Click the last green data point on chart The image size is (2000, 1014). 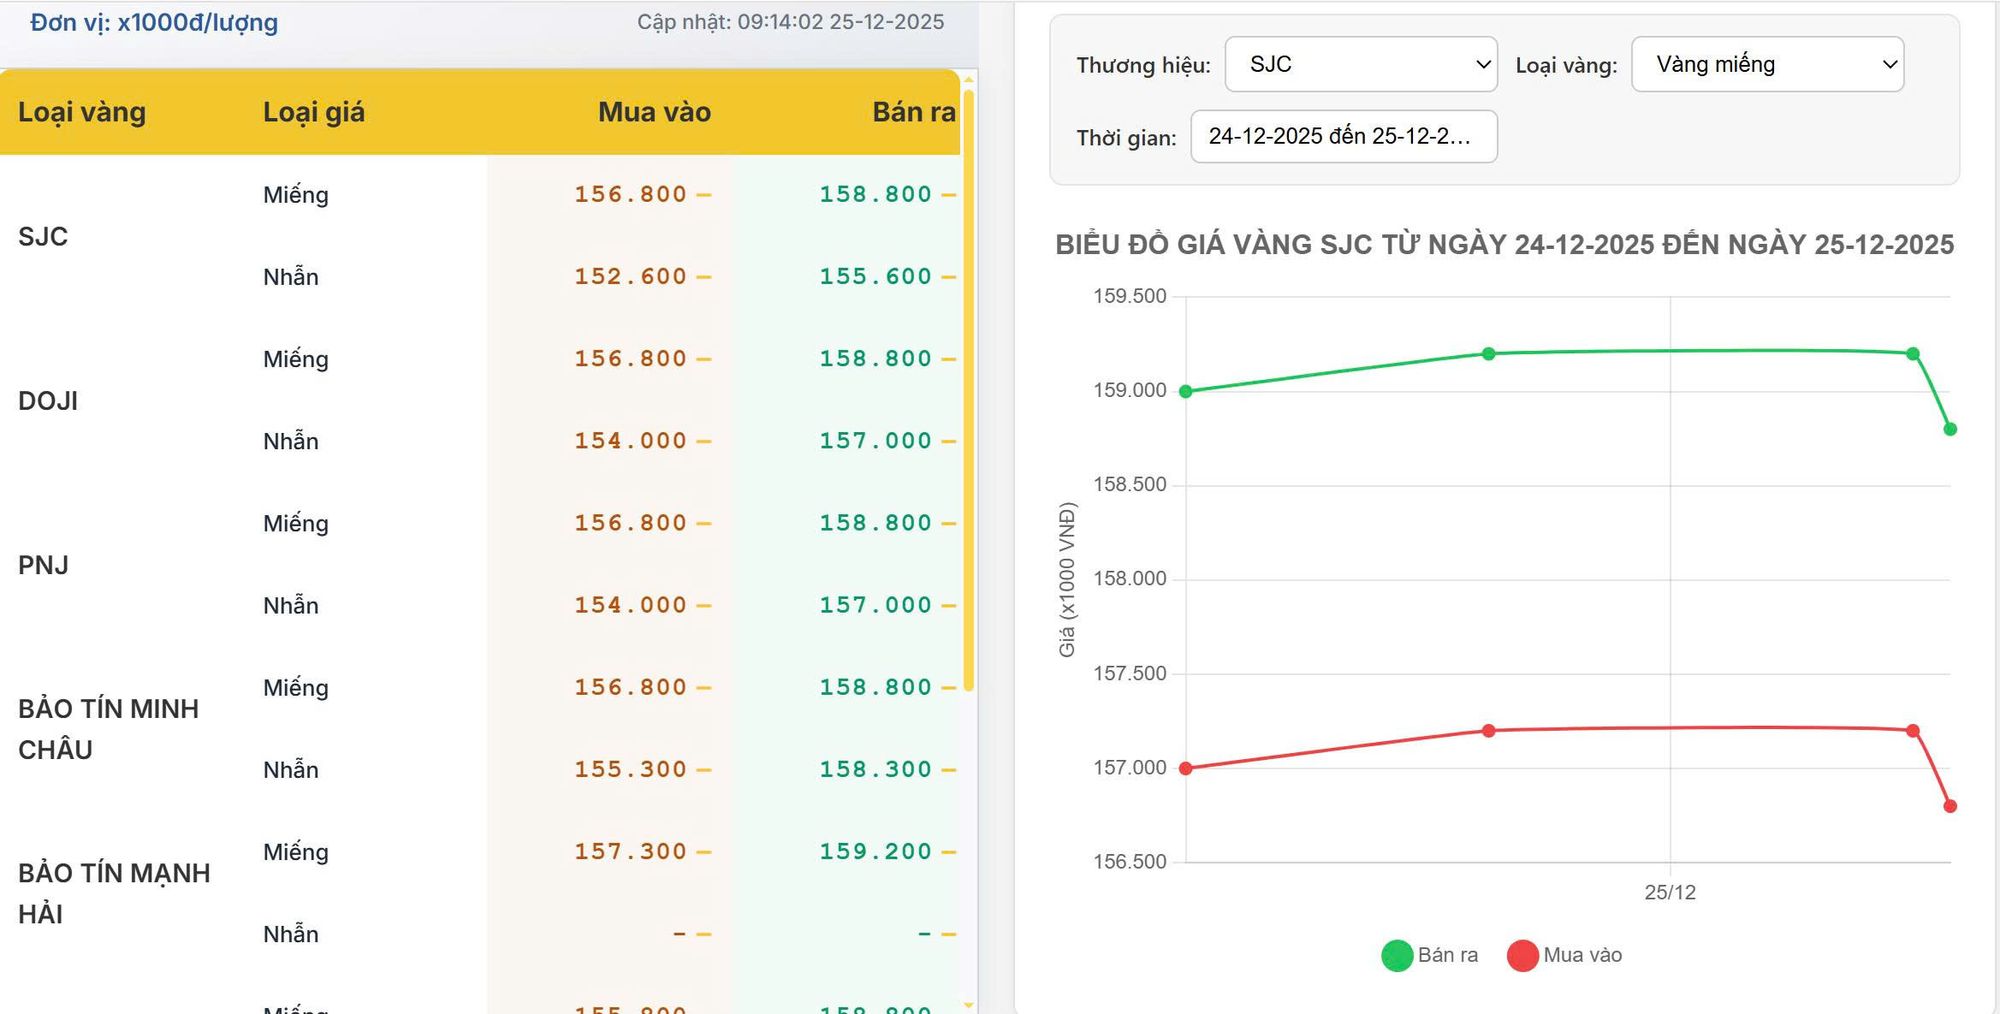point(1950,429)
